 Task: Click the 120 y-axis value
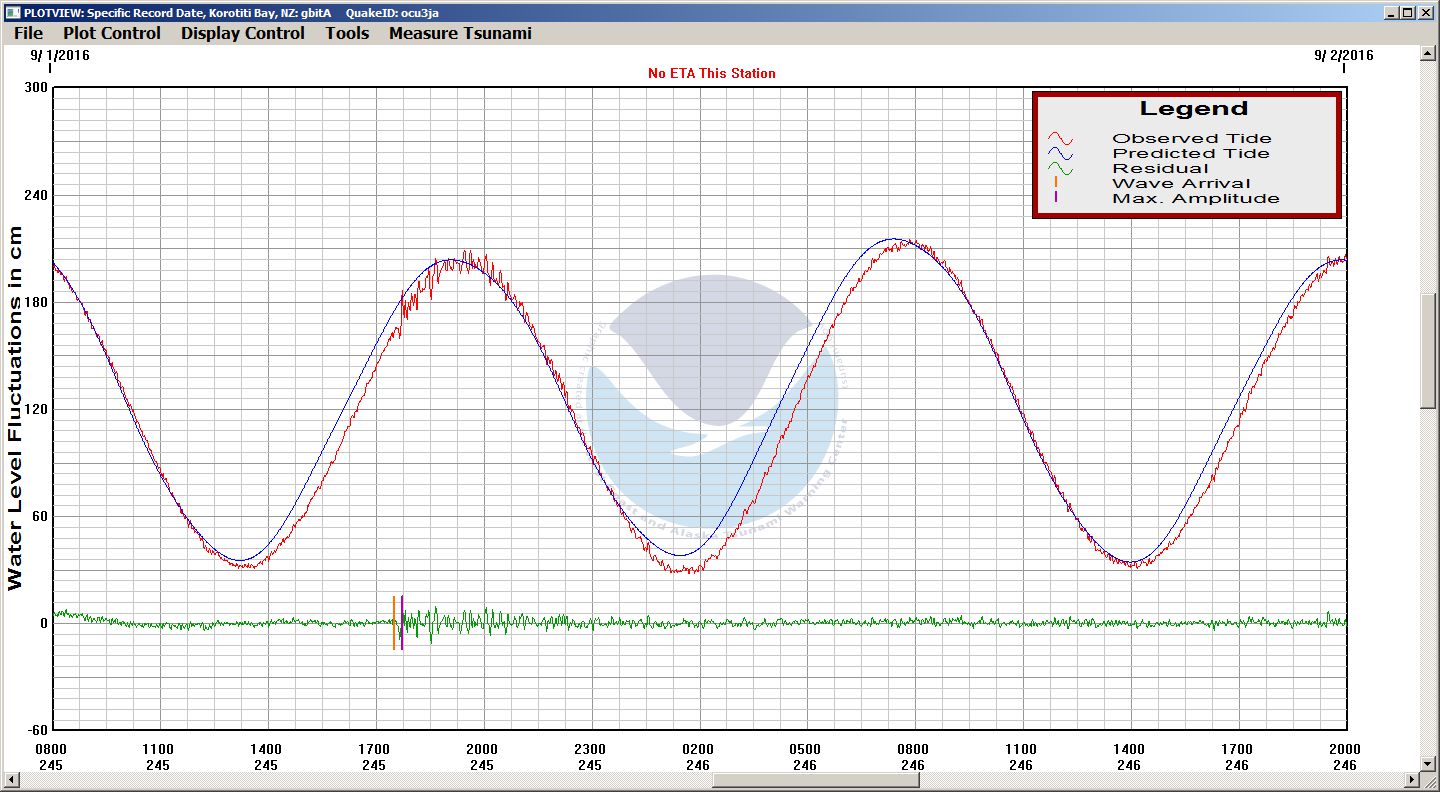pos(36,409)
